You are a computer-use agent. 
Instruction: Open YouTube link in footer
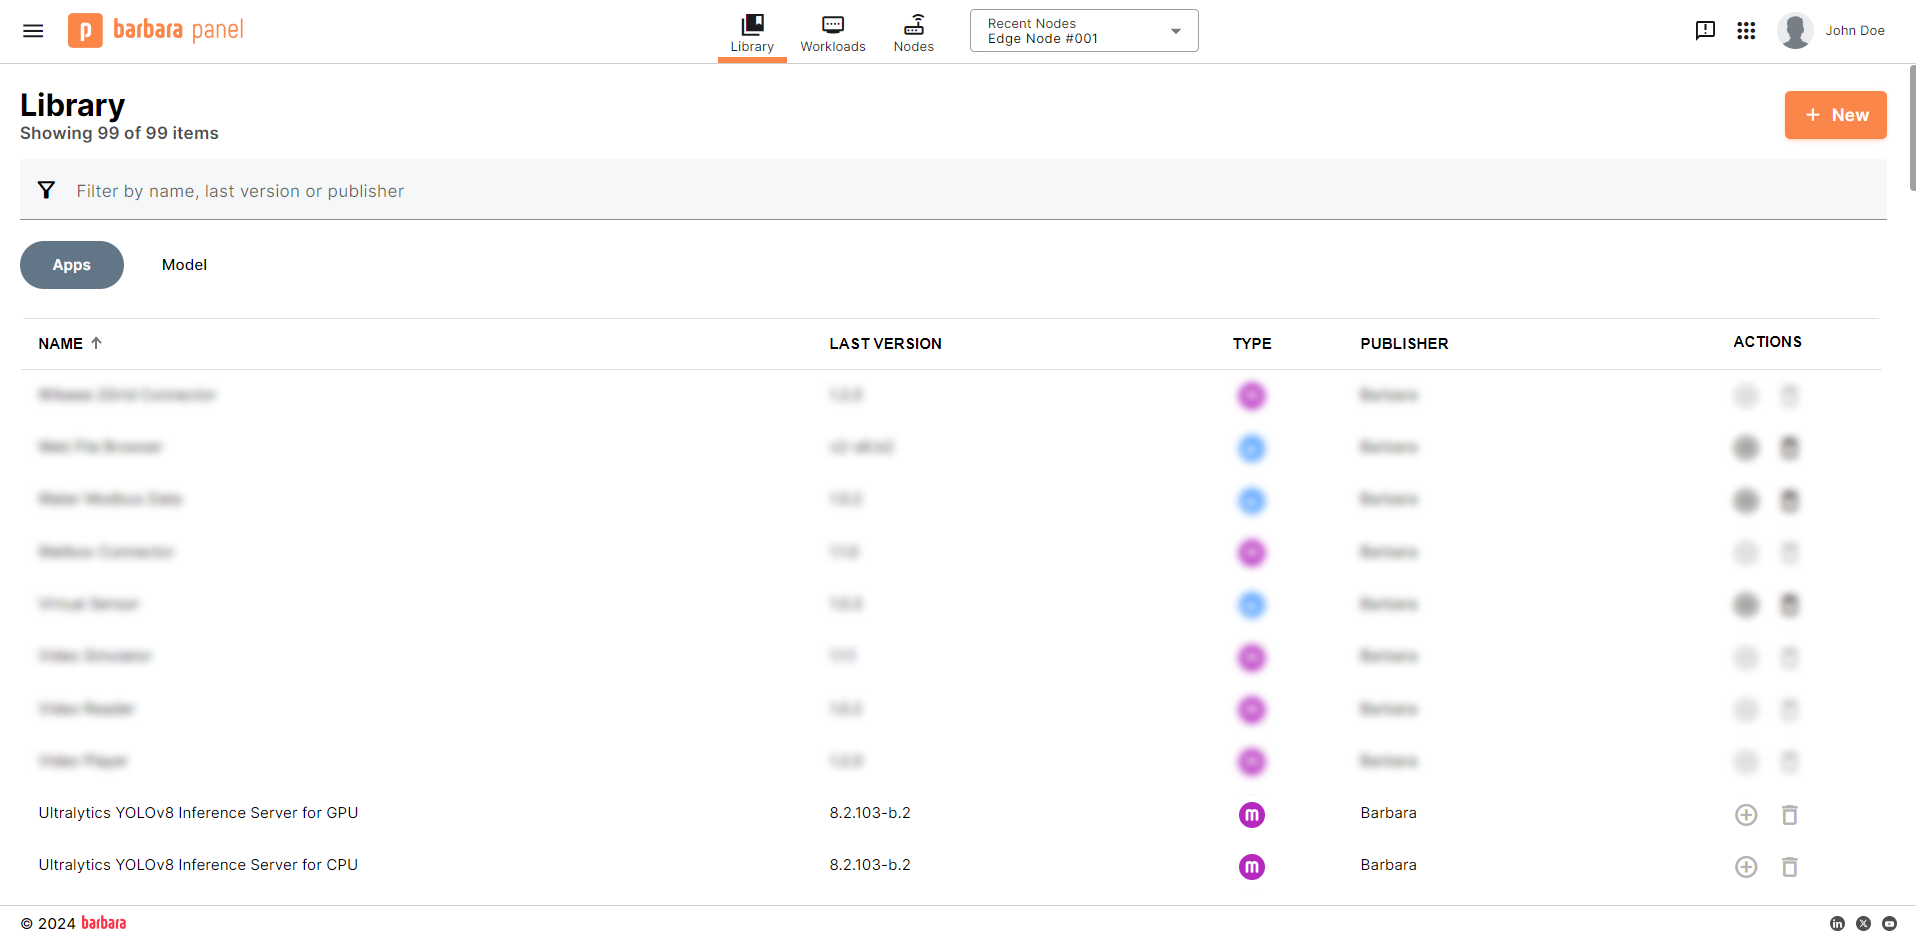click(1889, 924)
